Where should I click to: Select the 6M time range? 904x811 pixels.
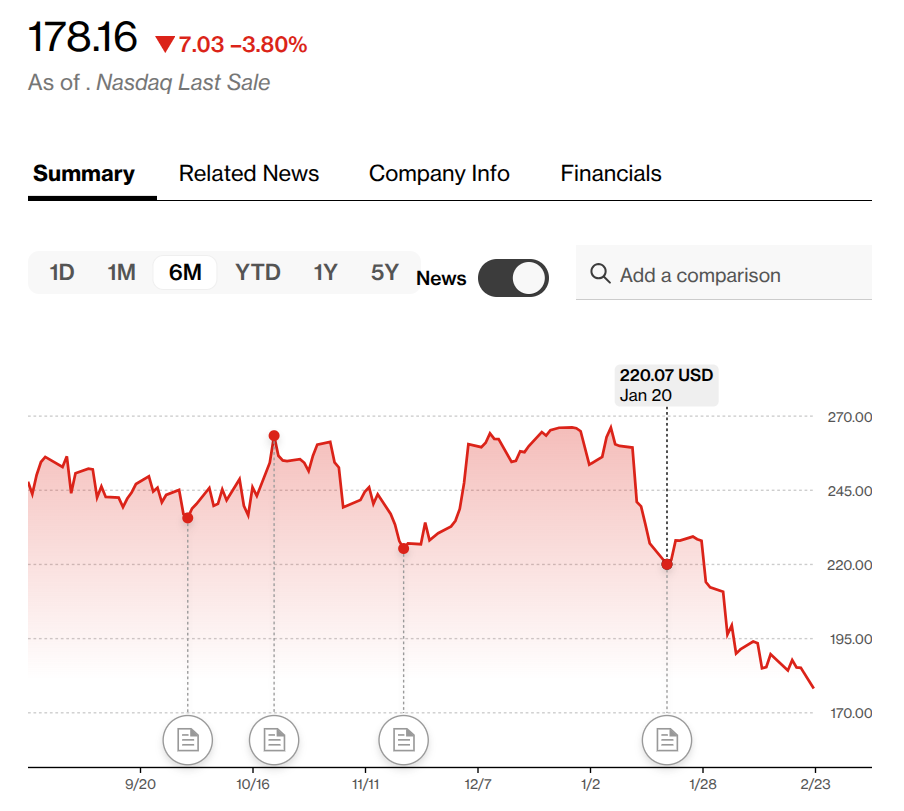tap(185, 272)
